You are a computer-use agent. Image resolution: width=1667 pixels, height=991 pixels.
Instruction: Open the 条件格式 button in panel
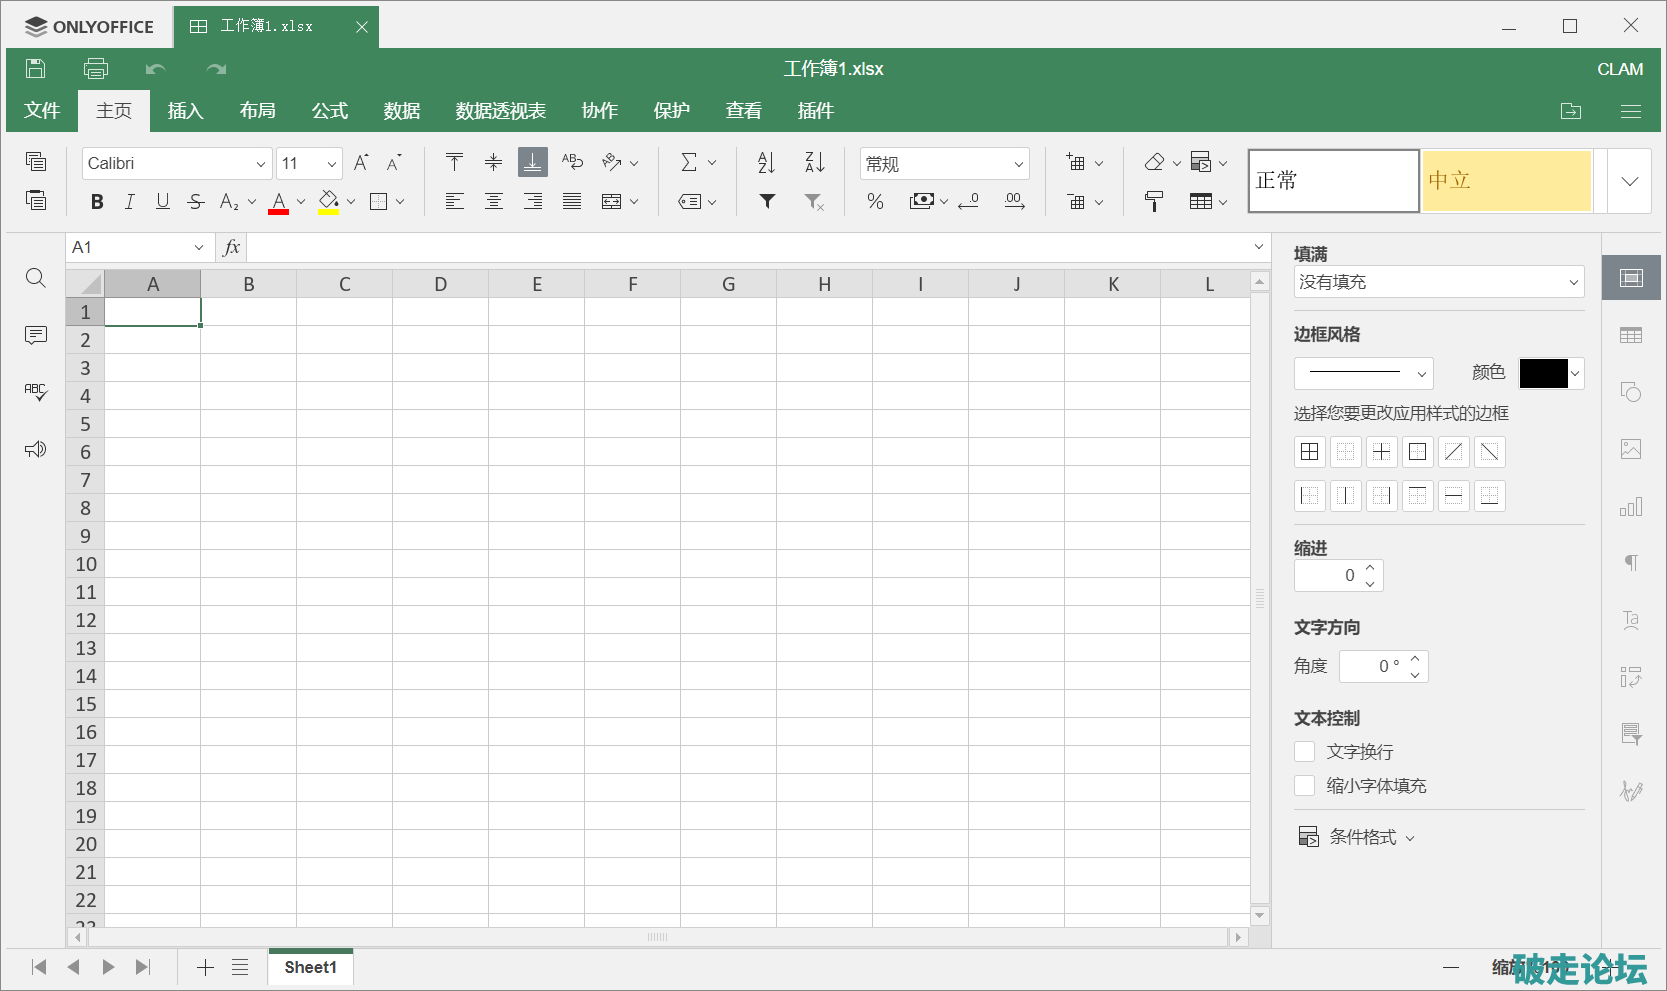1356,837
